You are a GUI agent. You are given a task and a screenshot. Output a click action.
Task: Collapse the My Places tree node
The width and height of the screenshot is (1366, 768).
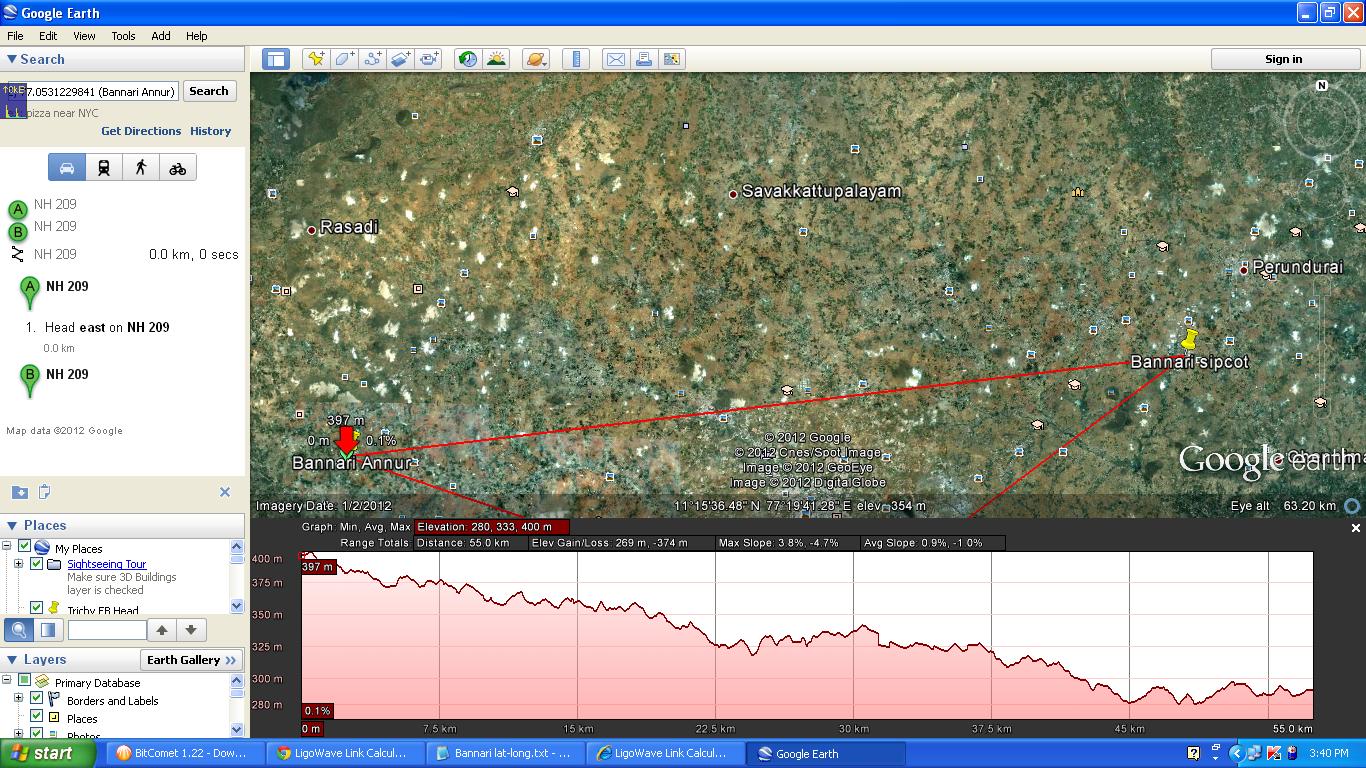tap(6, 547)
